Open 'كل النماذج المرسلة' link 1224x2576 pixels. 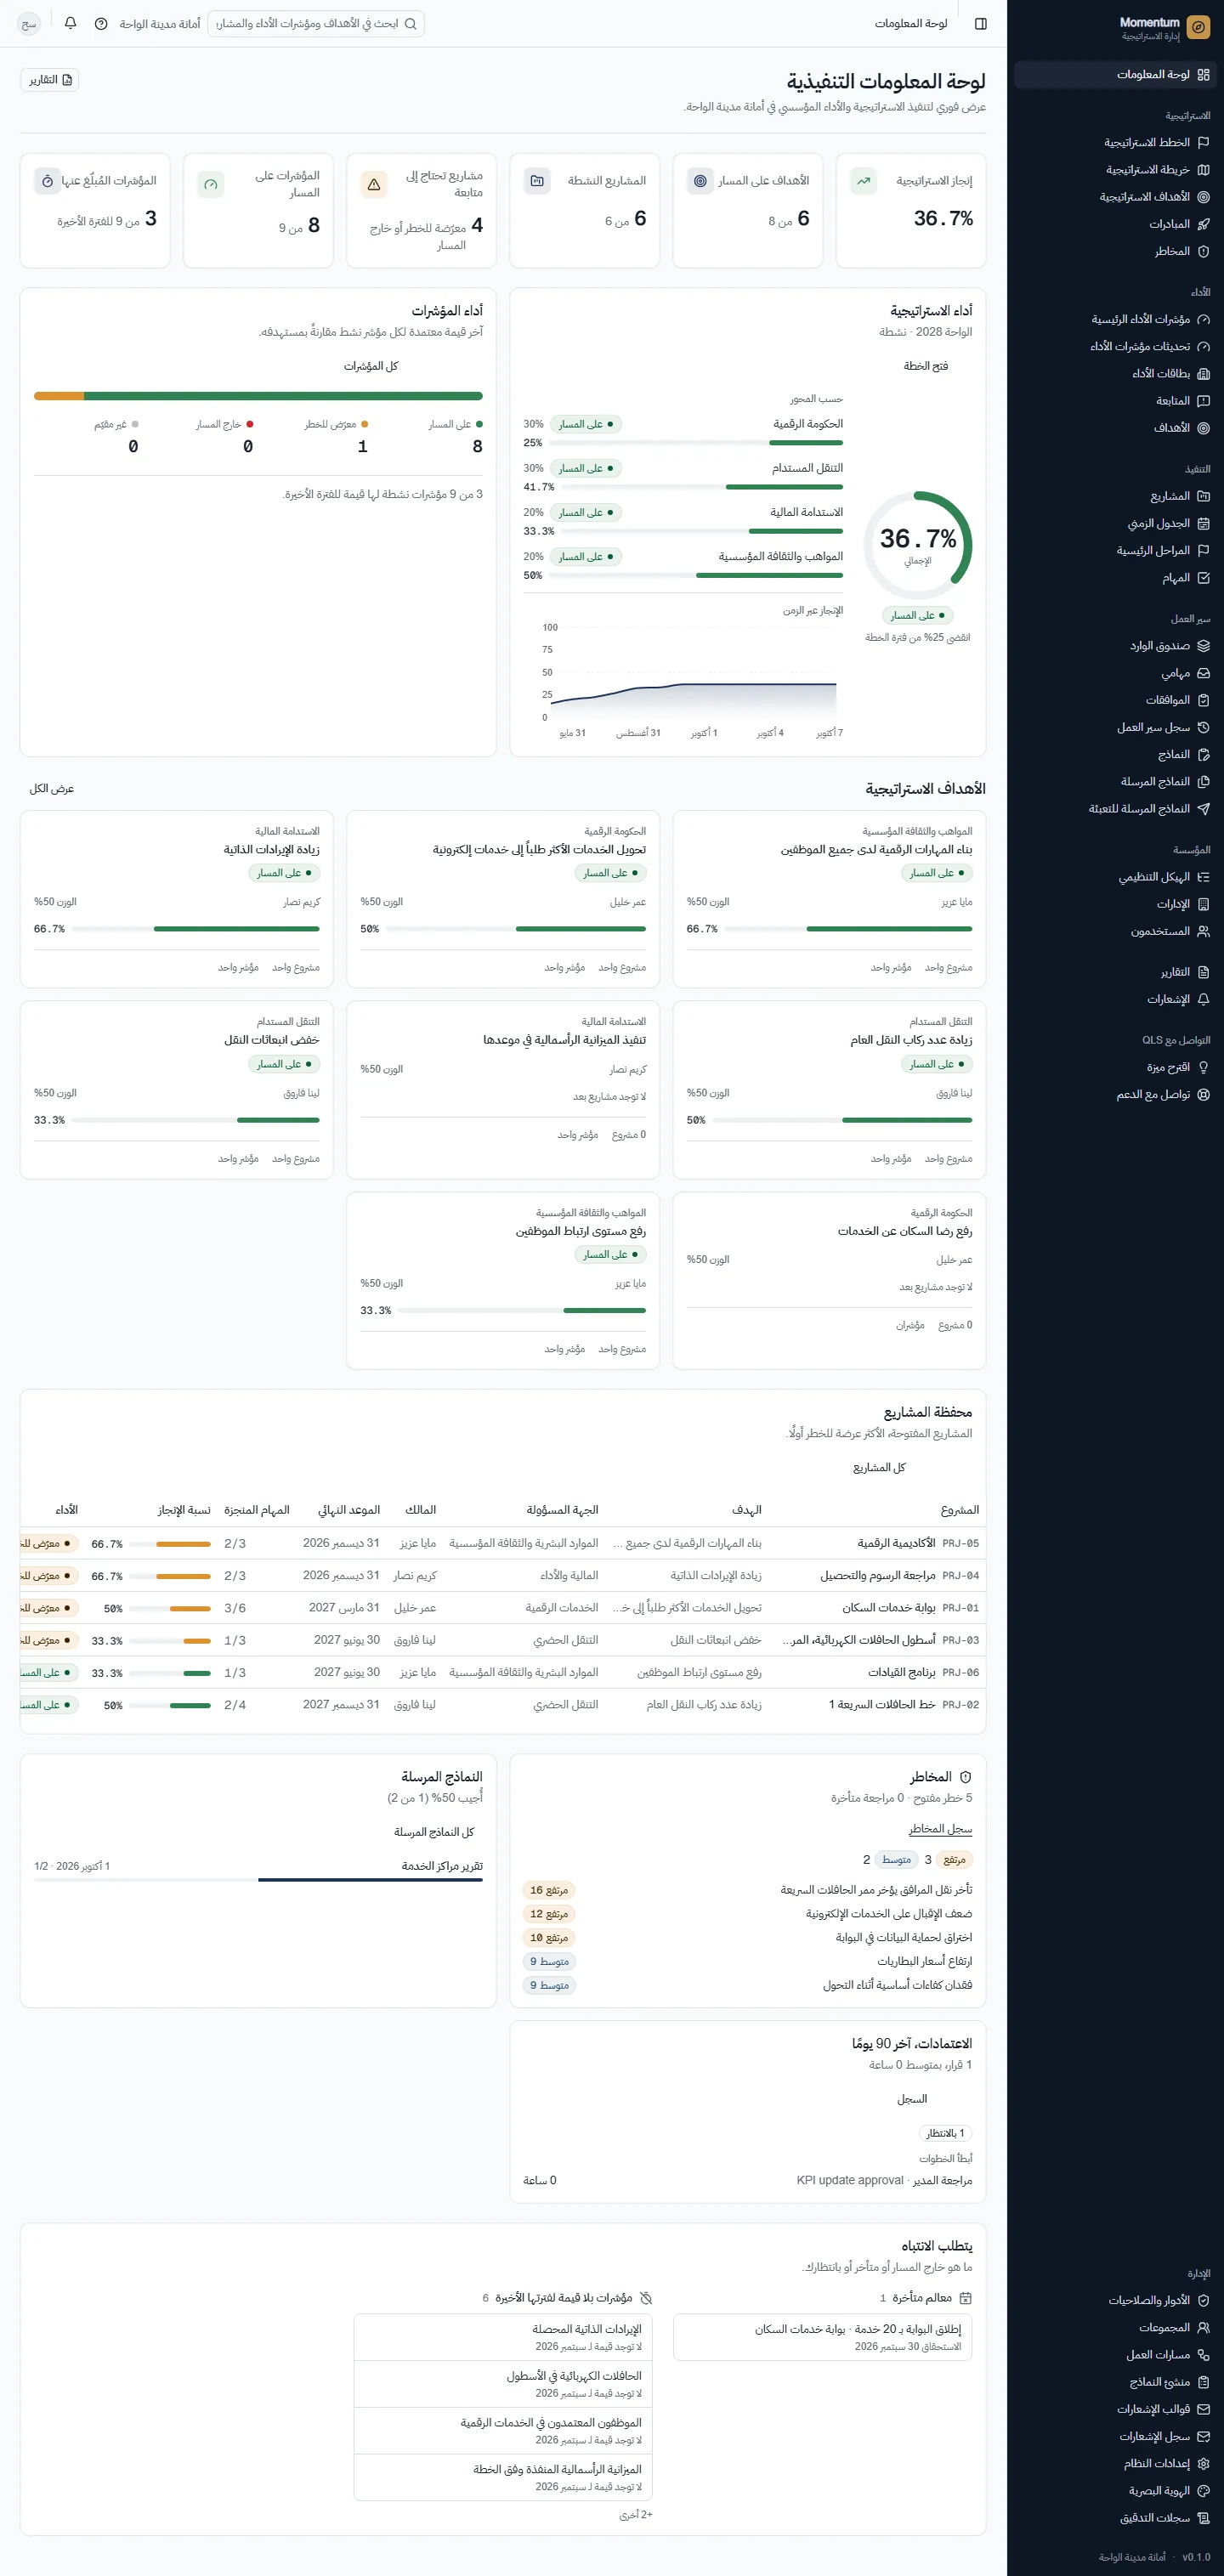(x=434, y=1832)
